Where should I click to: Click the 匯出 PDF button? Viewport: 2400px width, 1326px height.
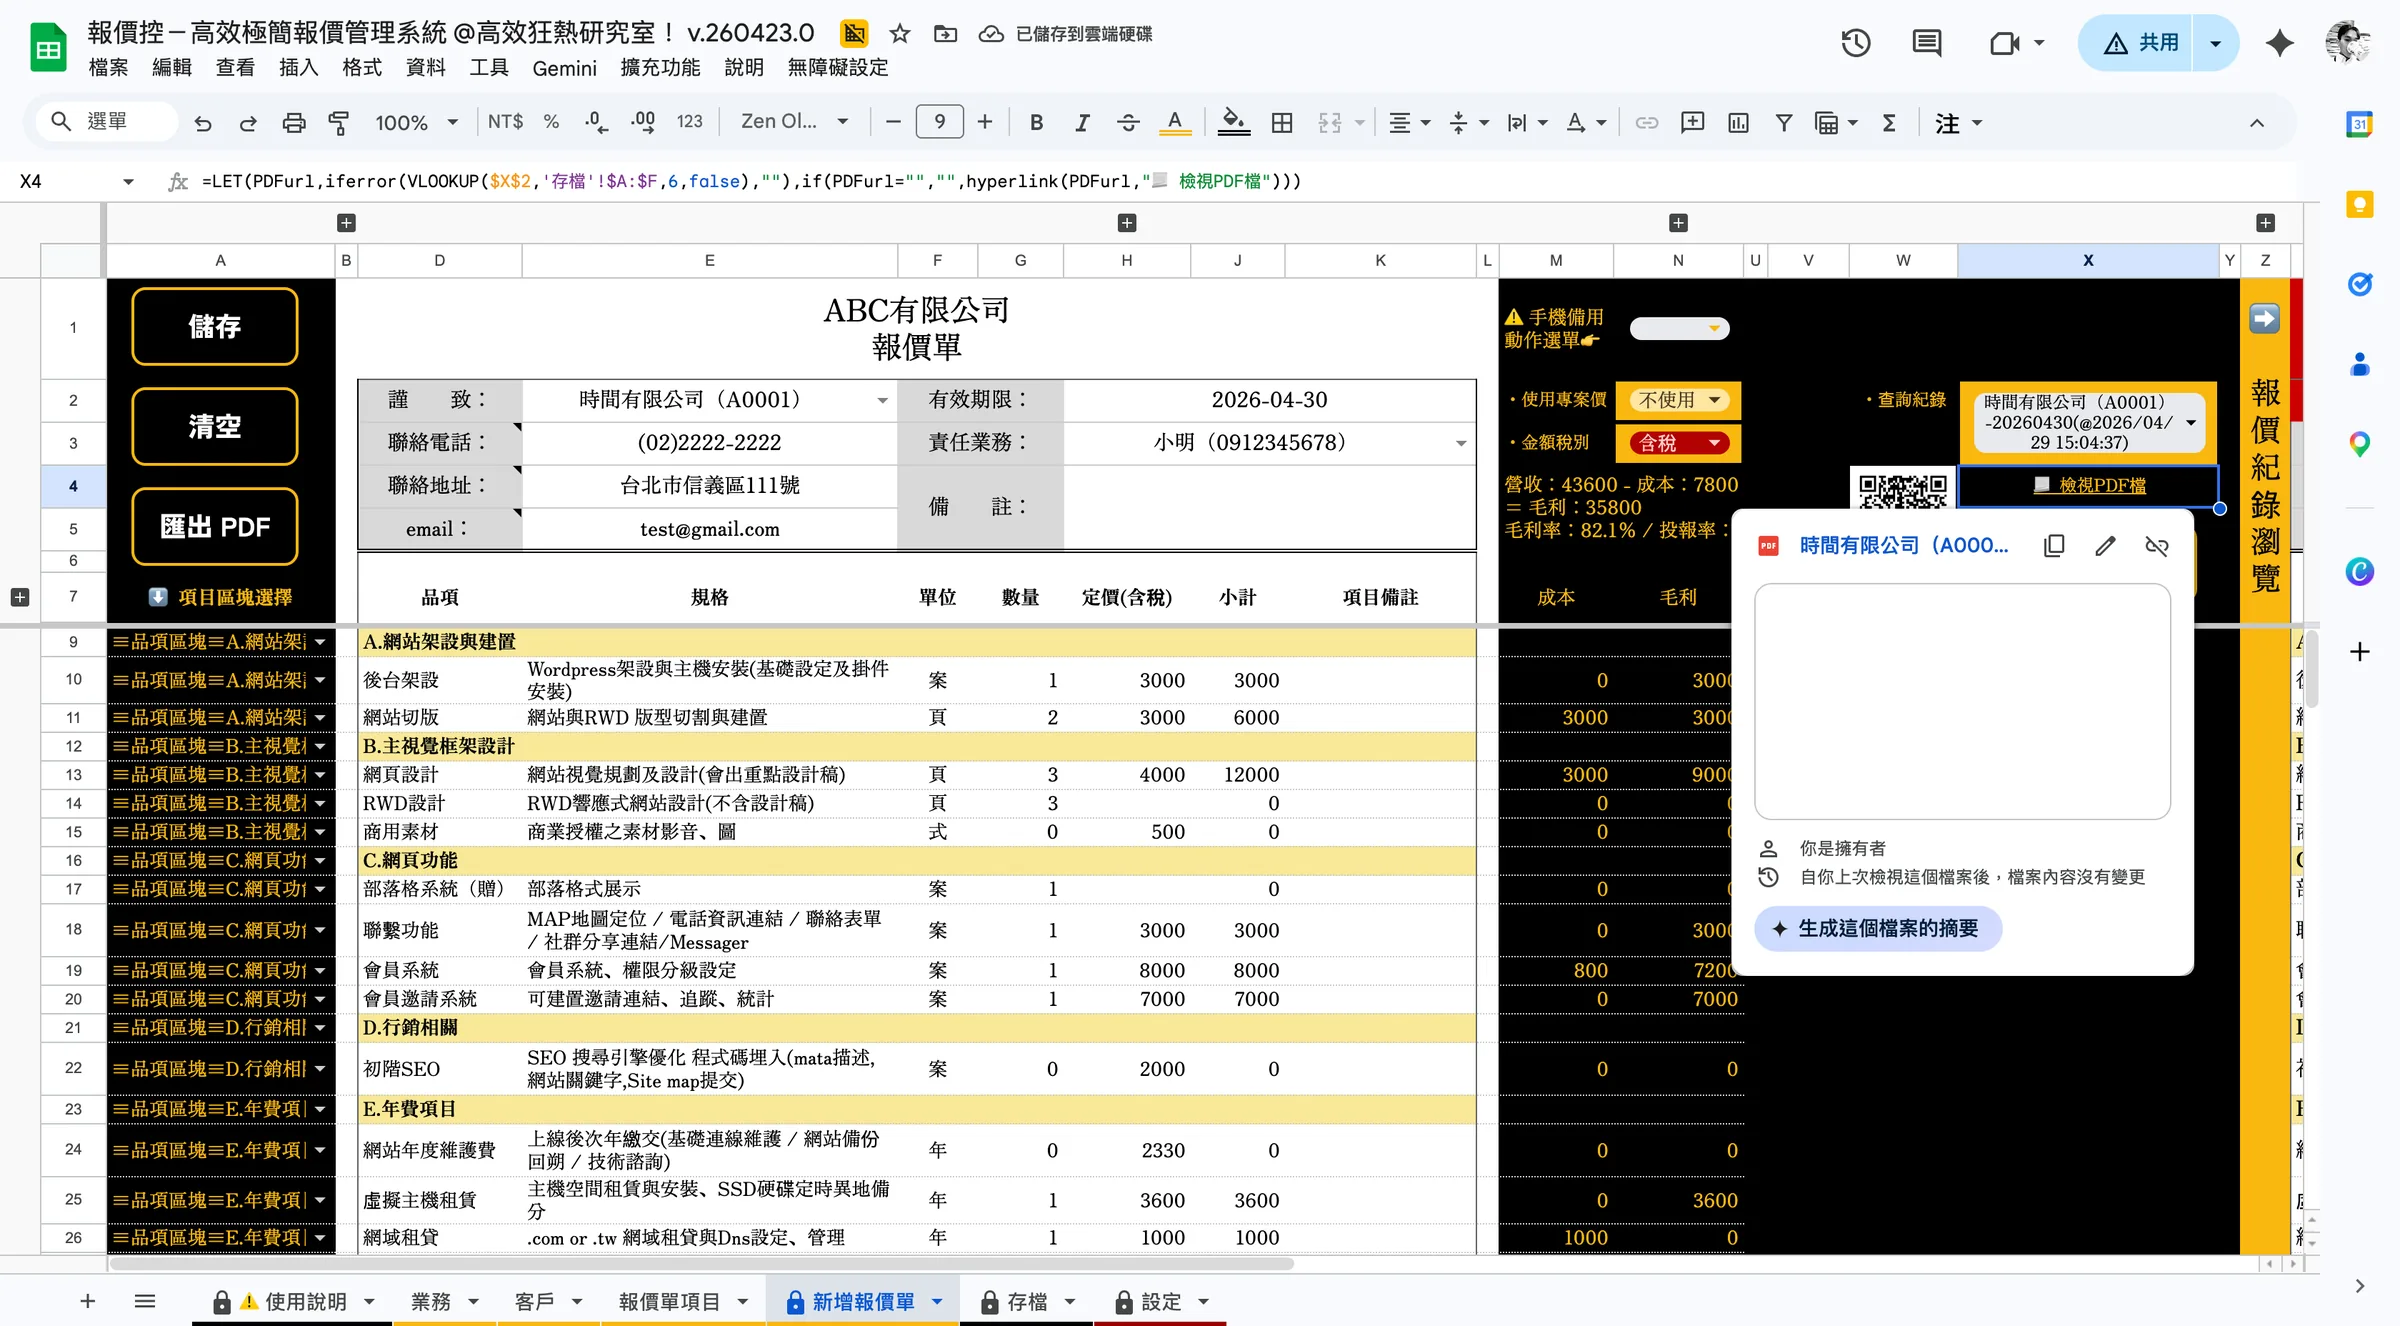tap(214, 527)
